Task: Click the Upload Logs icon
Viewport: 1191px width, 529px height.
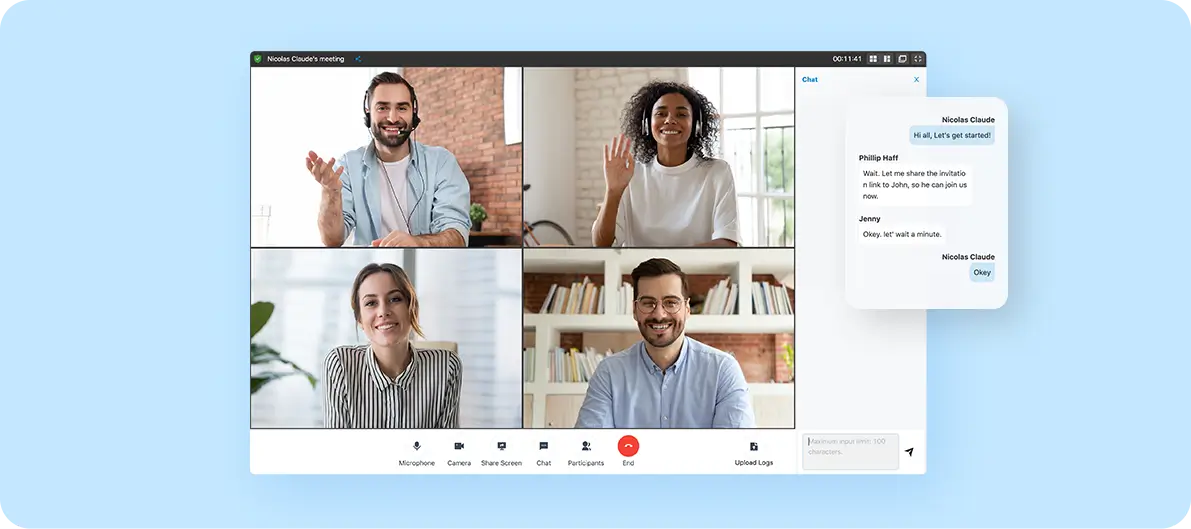Action: pyautogui.click(x=754, y=447)
